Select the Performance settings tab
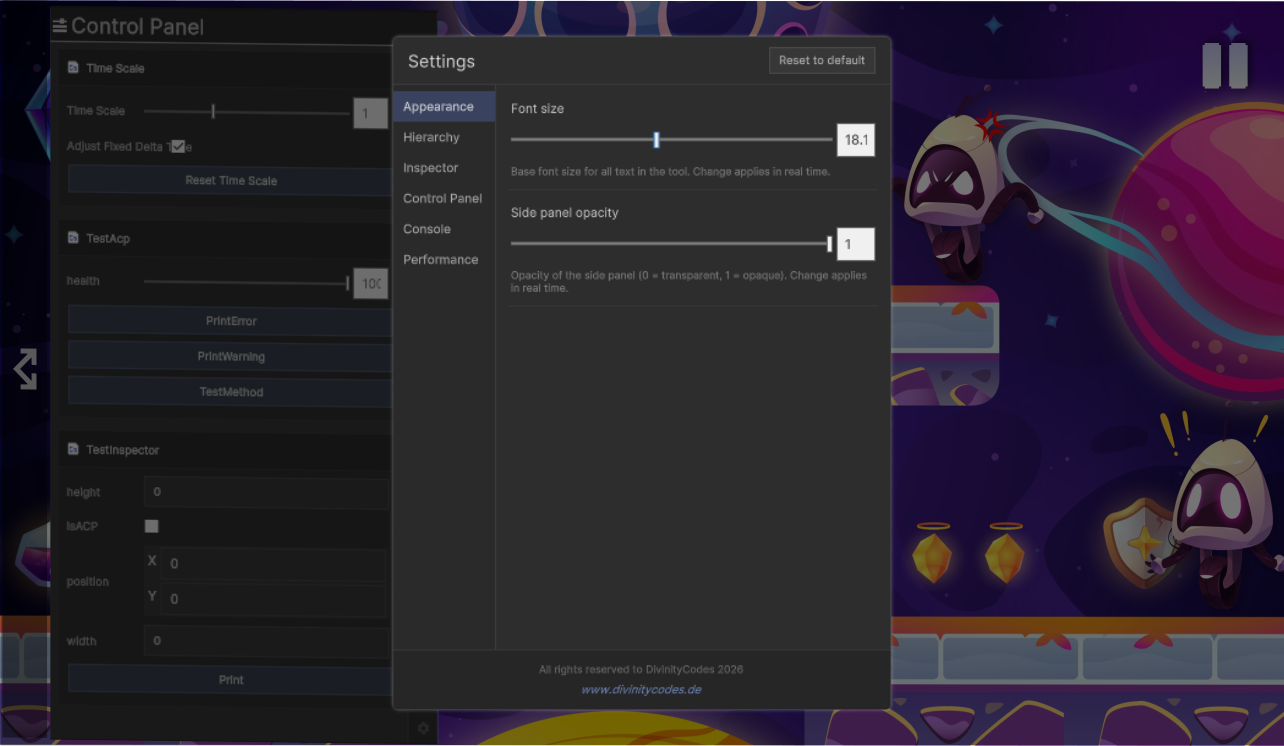The image size is (1284, 746). click(440, 260)
